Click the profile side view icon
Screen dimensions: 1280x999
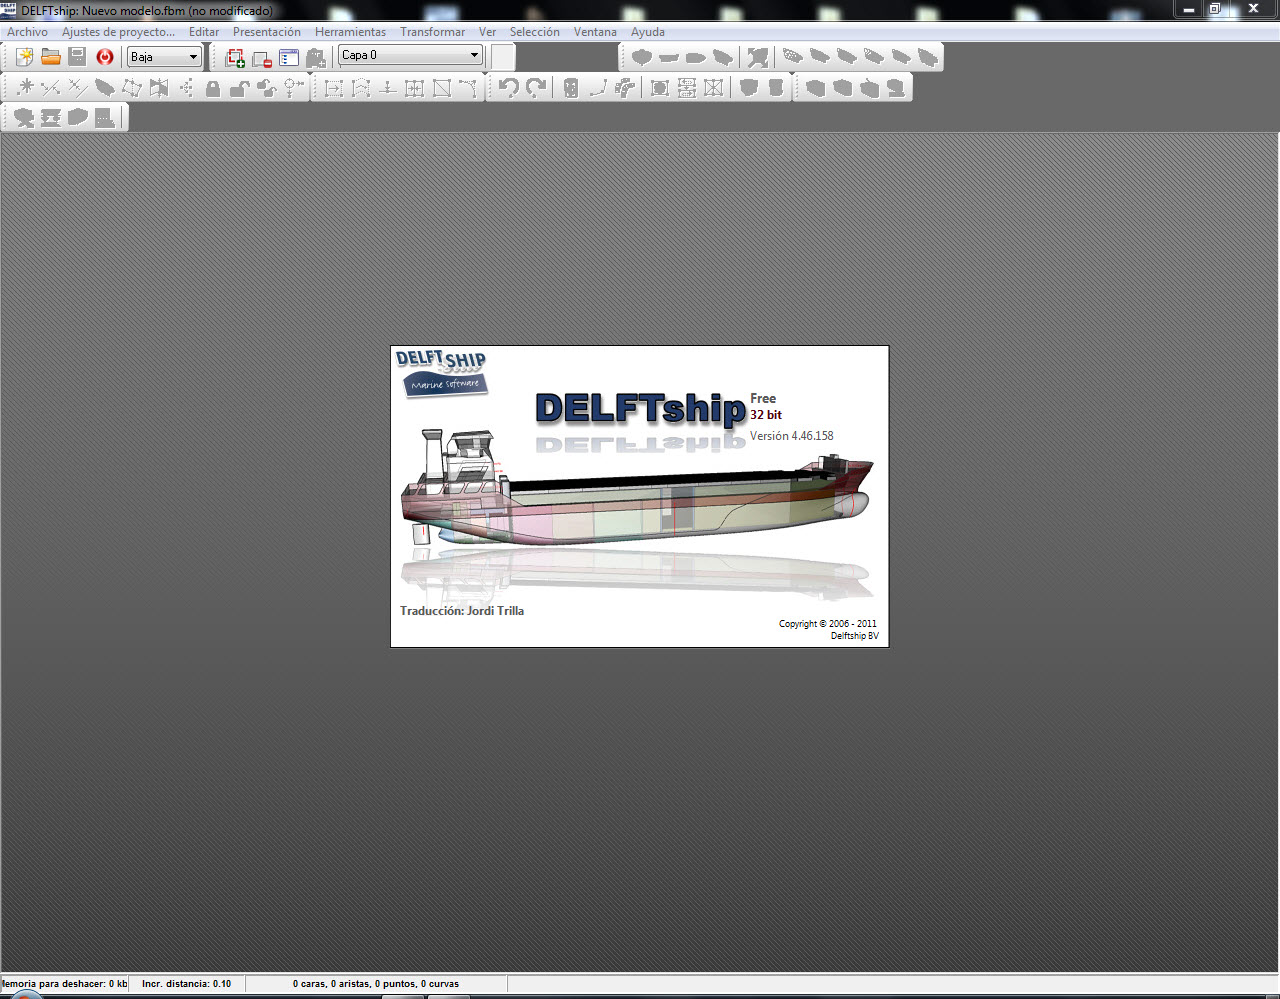coord(669,57)
